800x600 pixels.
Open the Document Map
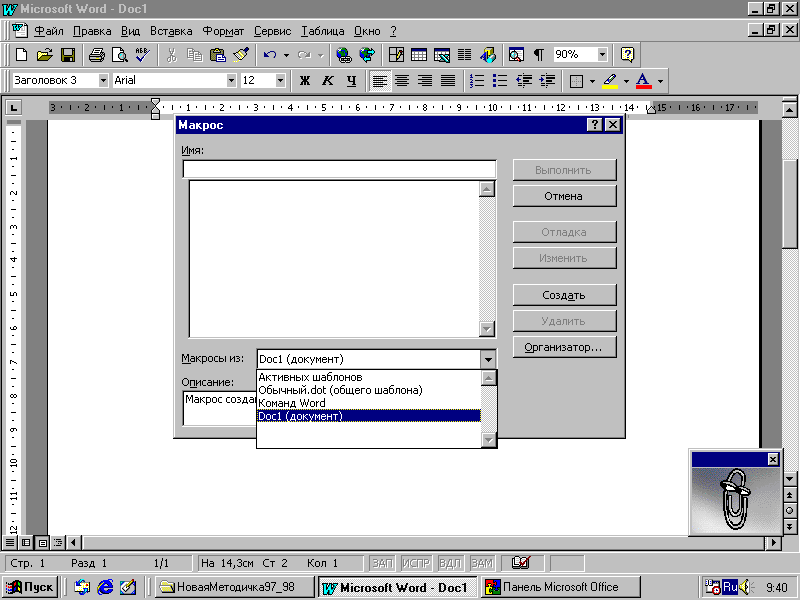pyautogui.click(x=516, y=55)
